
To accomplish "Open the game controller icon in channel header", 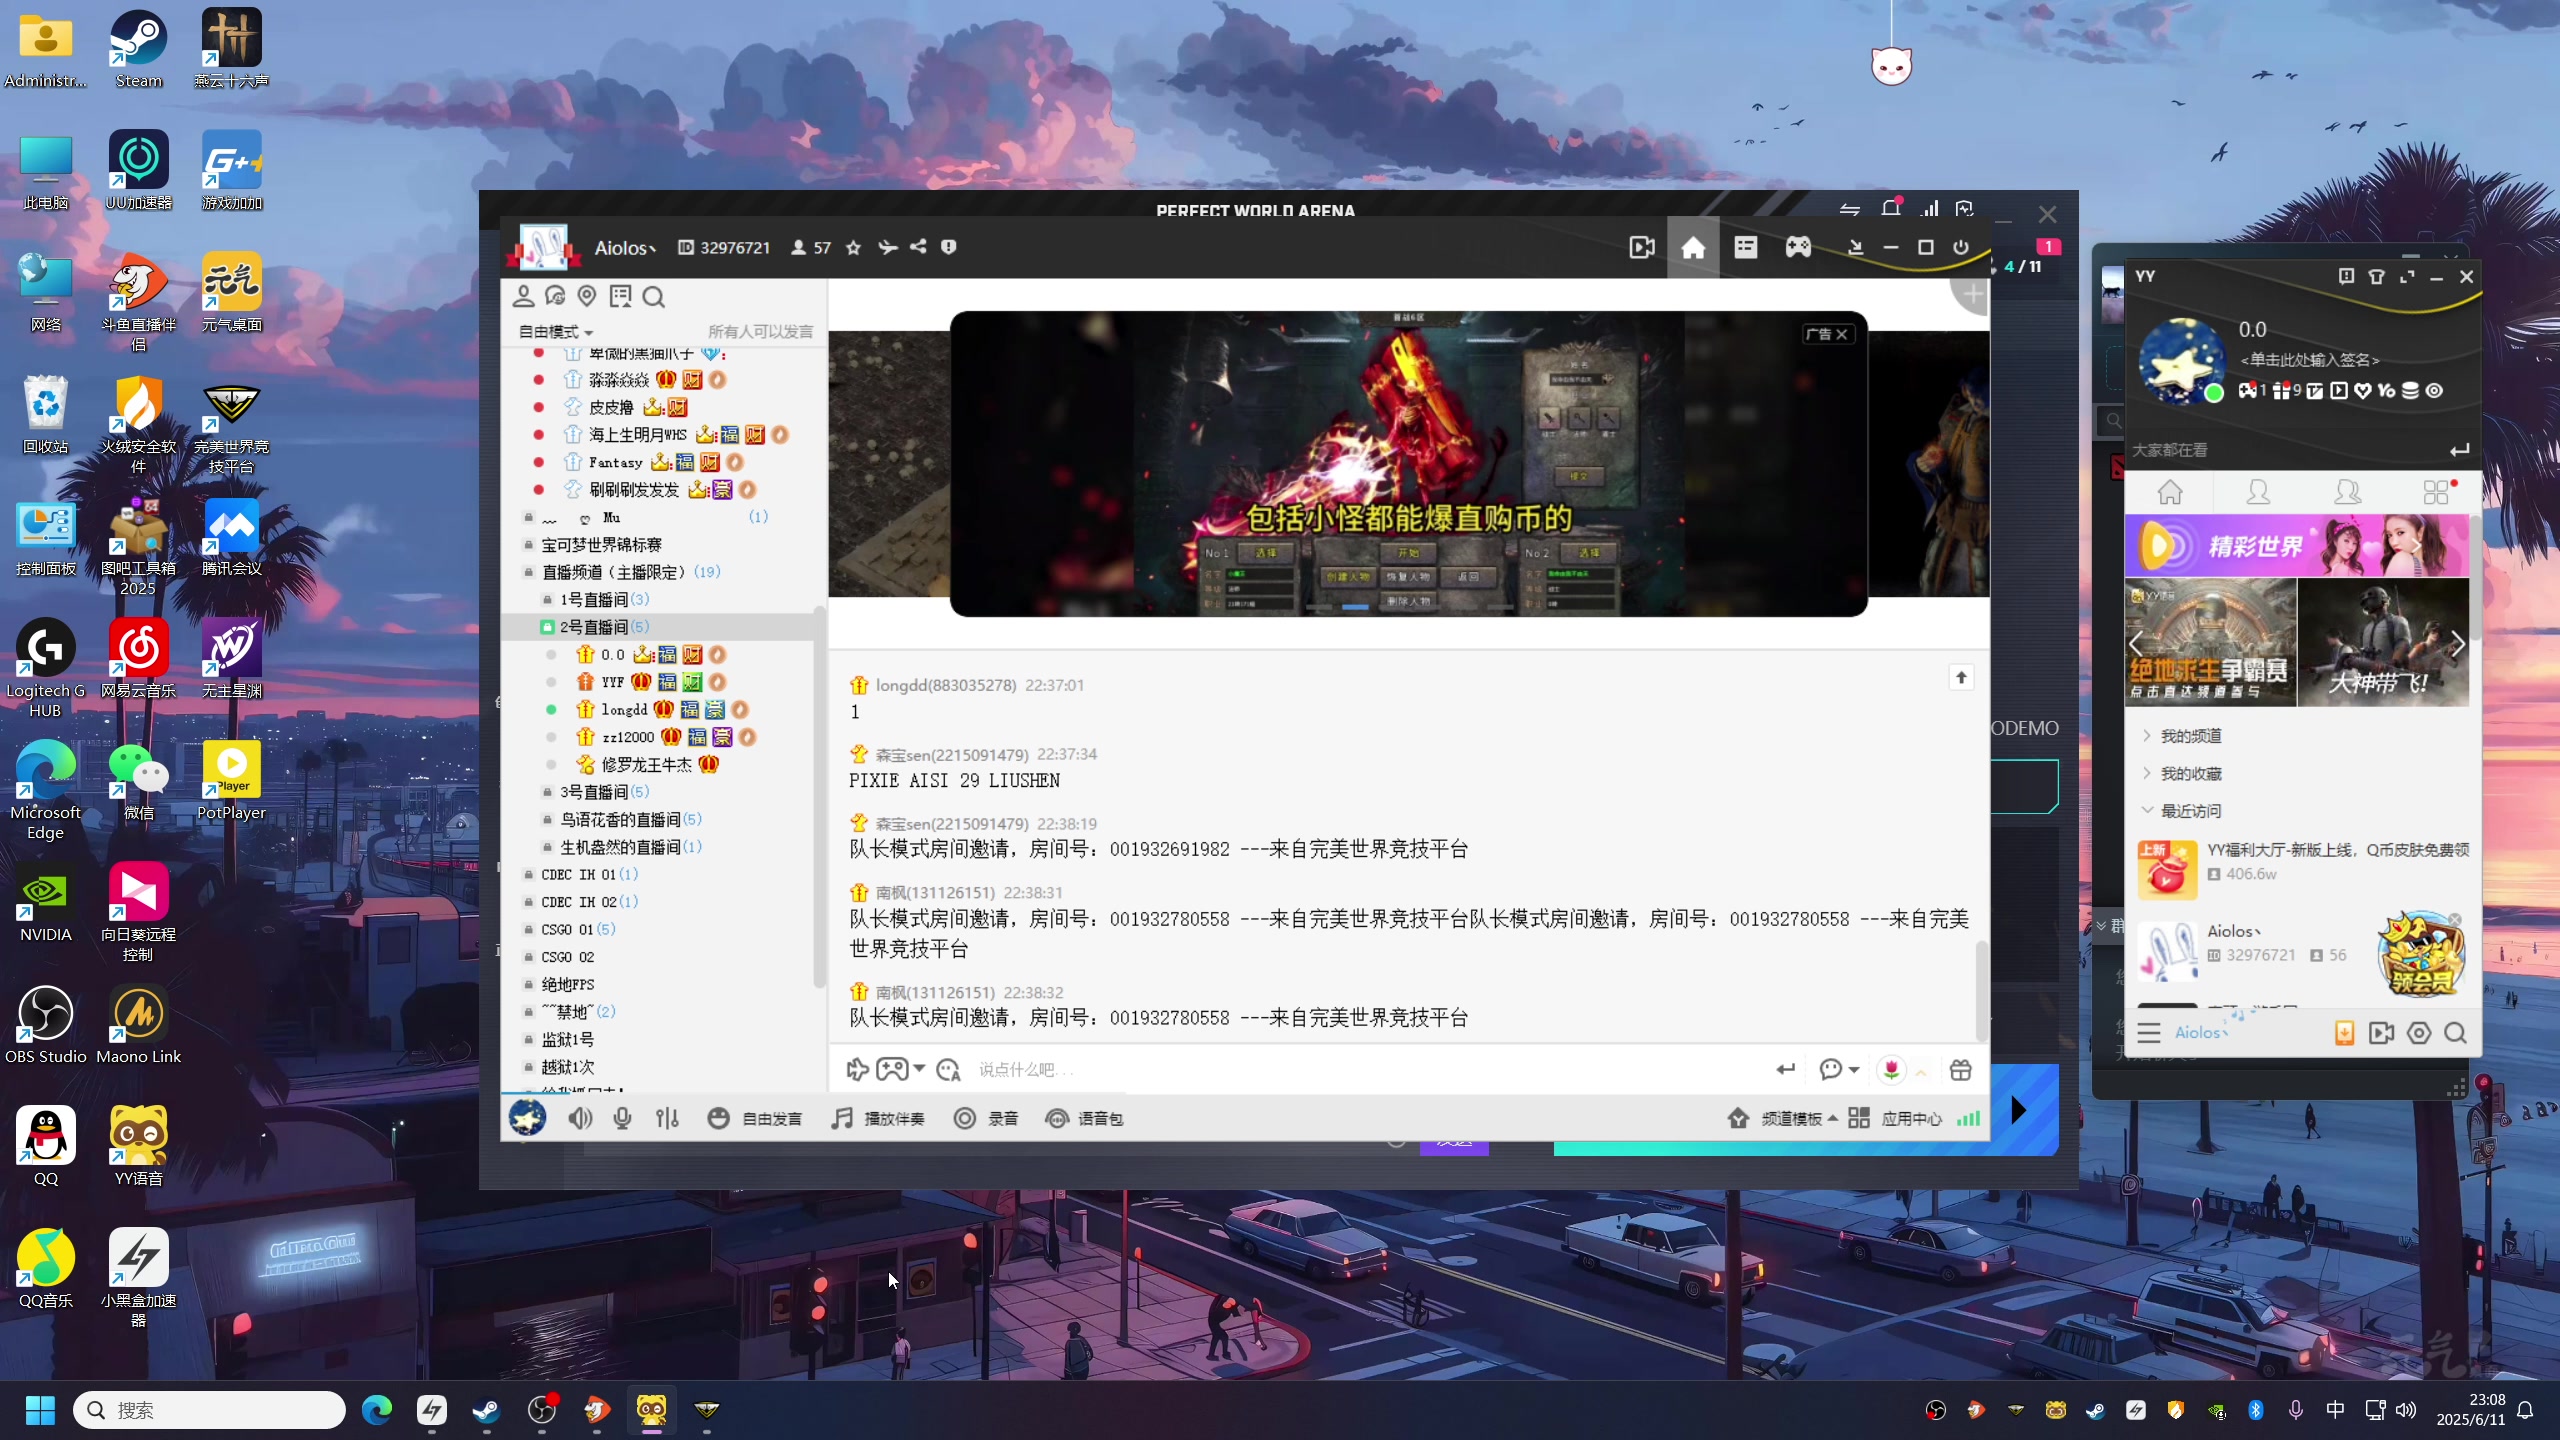I will [x=1798, y=247].
